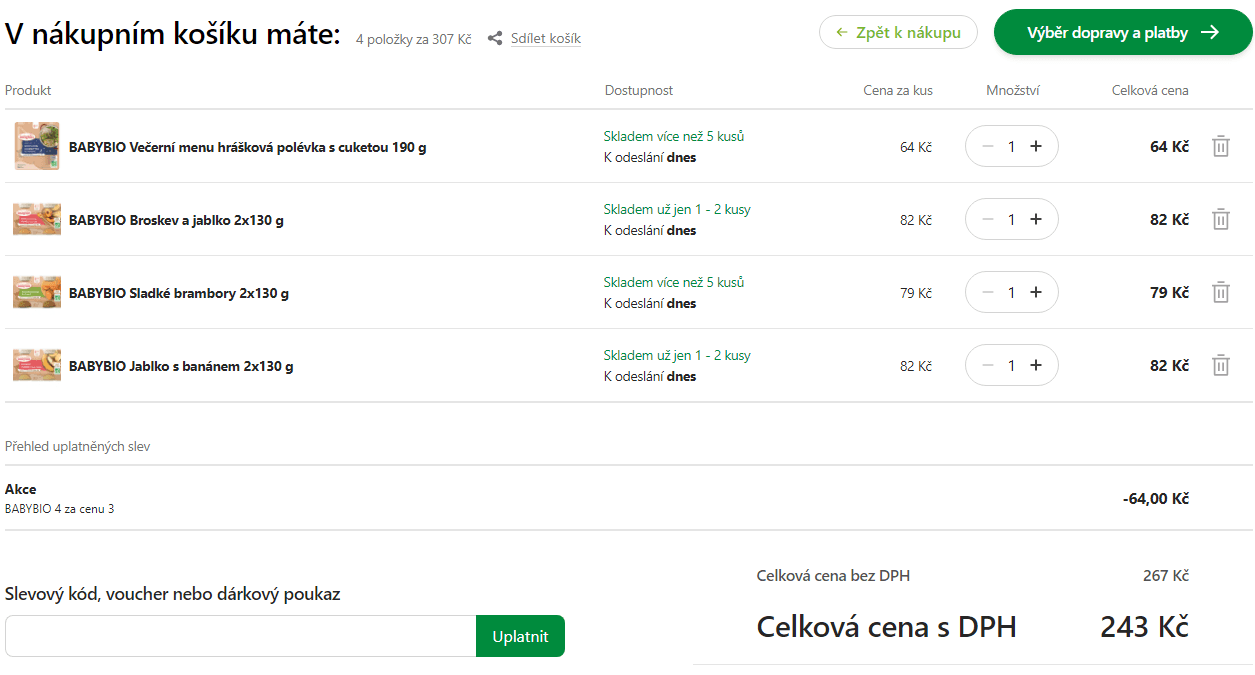This screenshot has height=675, width=1255.
Task: View Sladké brambory product thumbnail
Action: click(x=37, y=292)
